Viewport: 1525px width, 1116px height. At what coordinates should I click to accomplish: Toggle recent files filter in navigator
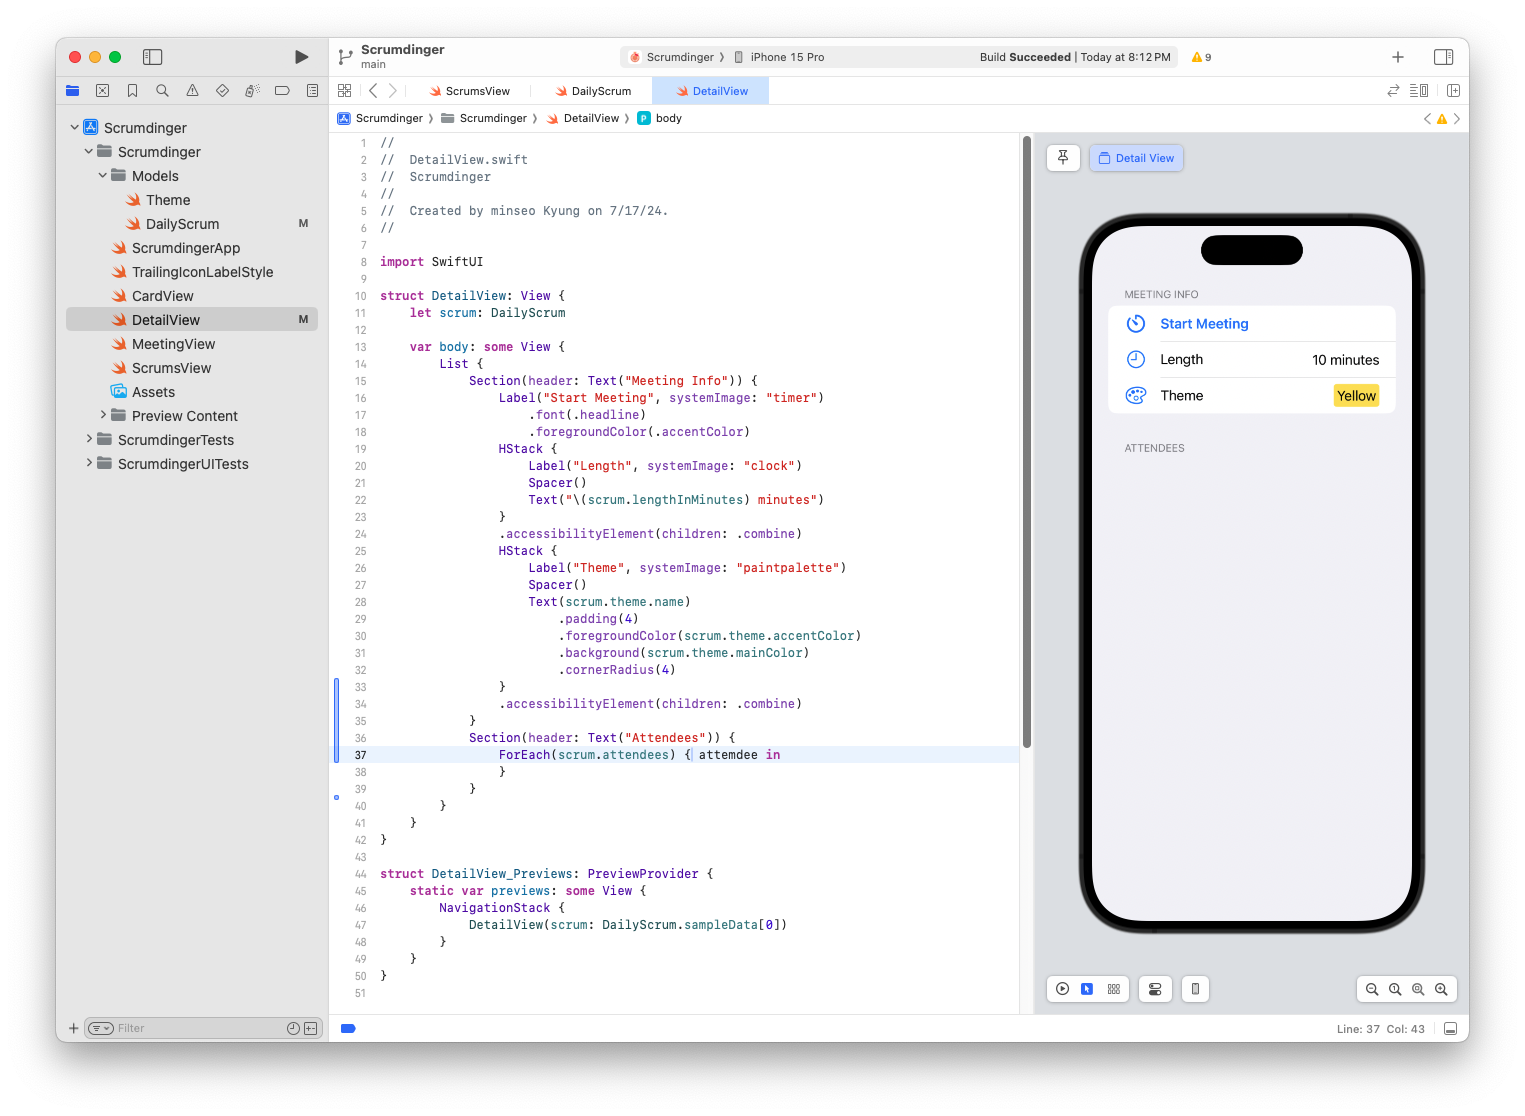click(x=293, y=1028)
